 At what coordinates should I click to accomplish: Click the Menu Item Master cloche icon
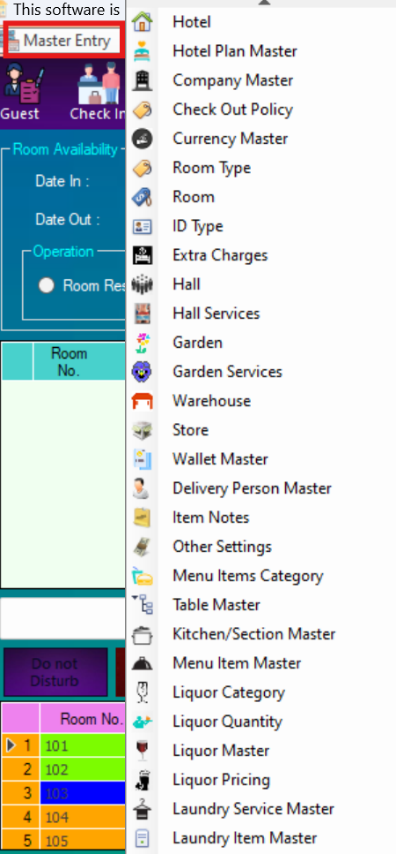(142, 663)
